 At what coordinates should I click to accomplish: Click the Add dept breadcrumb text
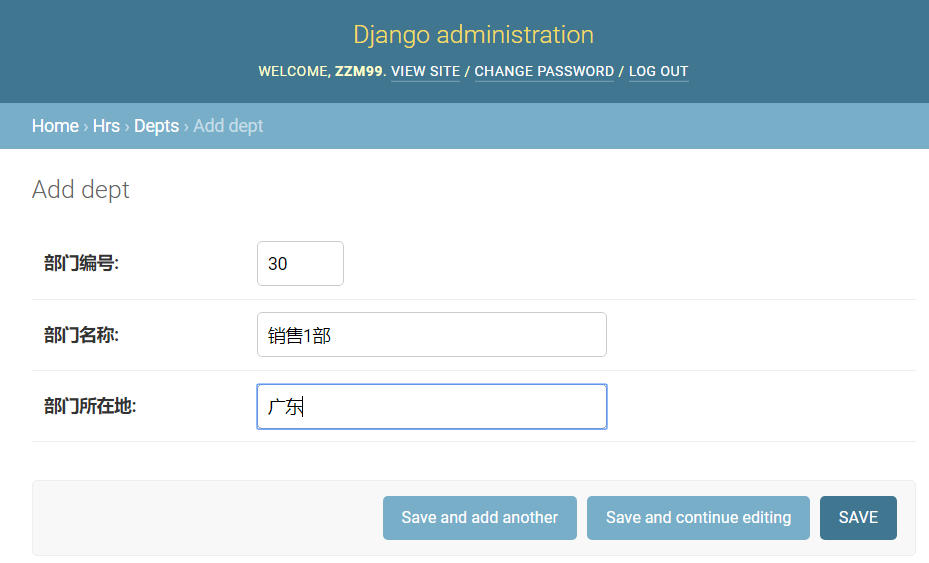click(x=228, y=126)
